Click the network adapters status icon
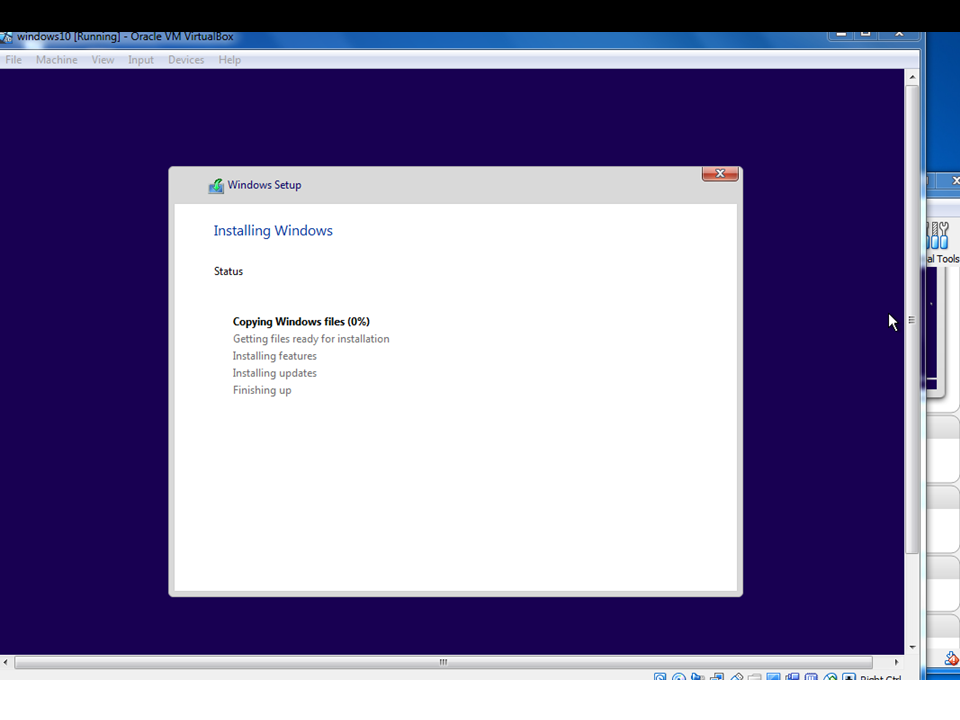 [716, 678]
